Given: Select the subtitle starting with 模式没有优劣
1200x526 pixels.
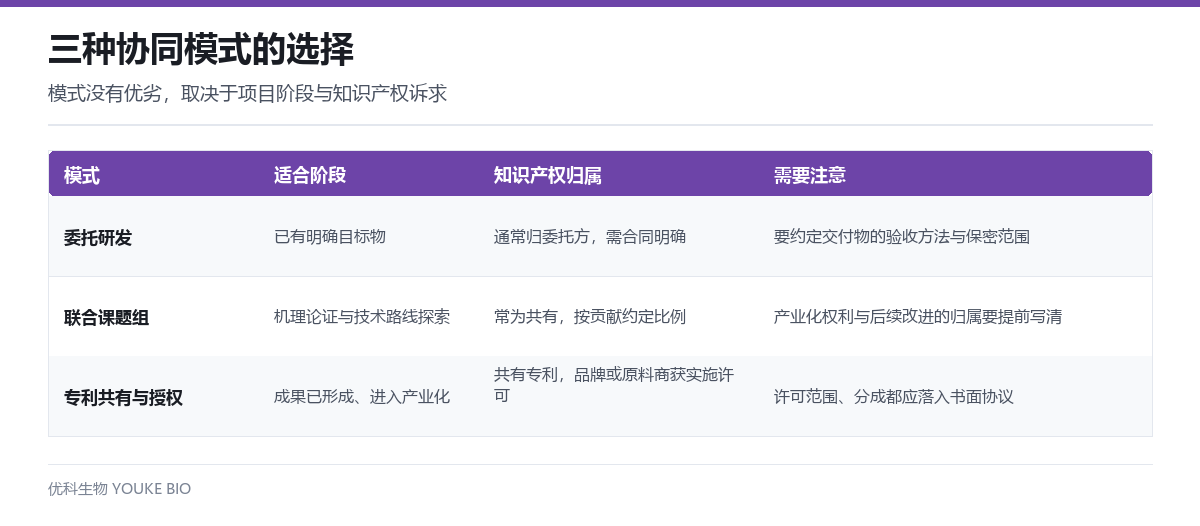Looking at the screenshot, I should [247, 94].
